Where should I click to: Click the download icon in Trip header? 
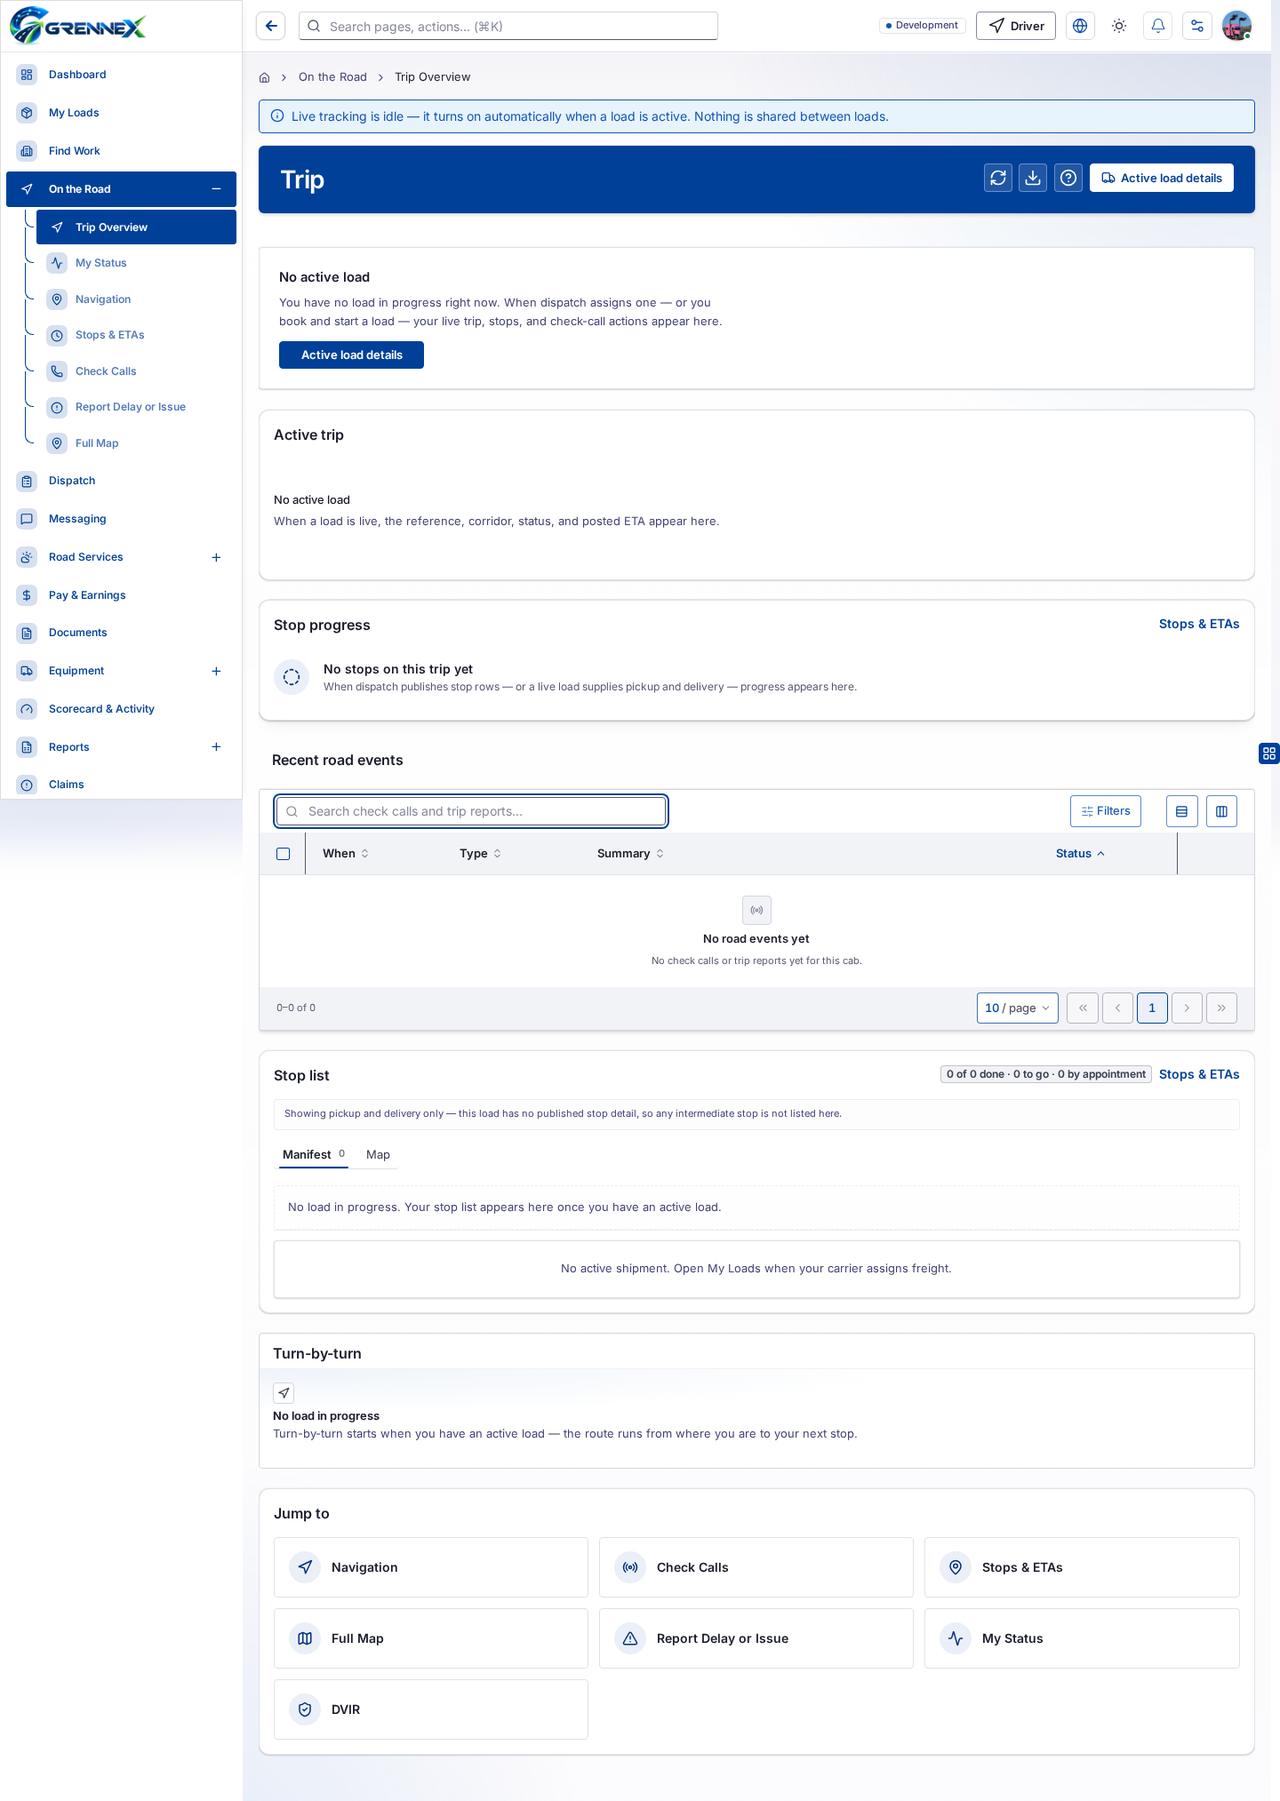pos(1033,178)
